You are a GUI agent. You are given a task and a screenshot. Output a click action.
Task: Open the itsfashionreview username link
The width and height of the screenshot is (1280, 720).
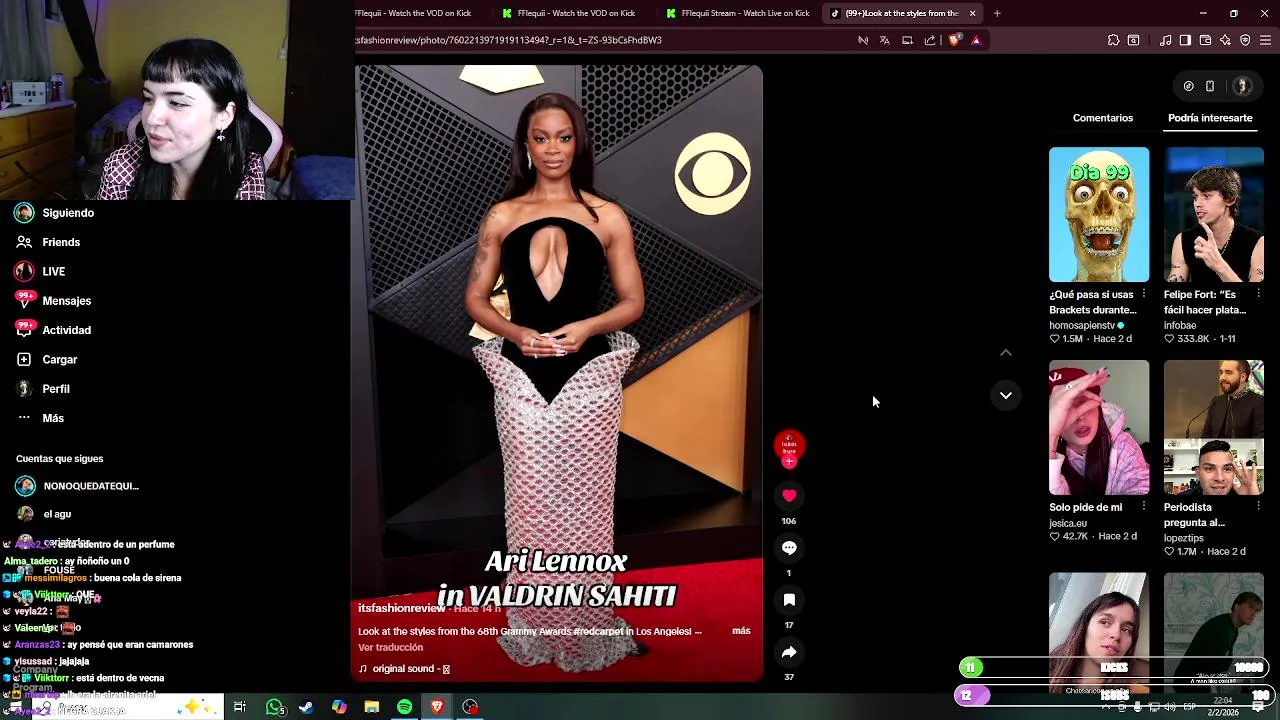tap(401, 608)
